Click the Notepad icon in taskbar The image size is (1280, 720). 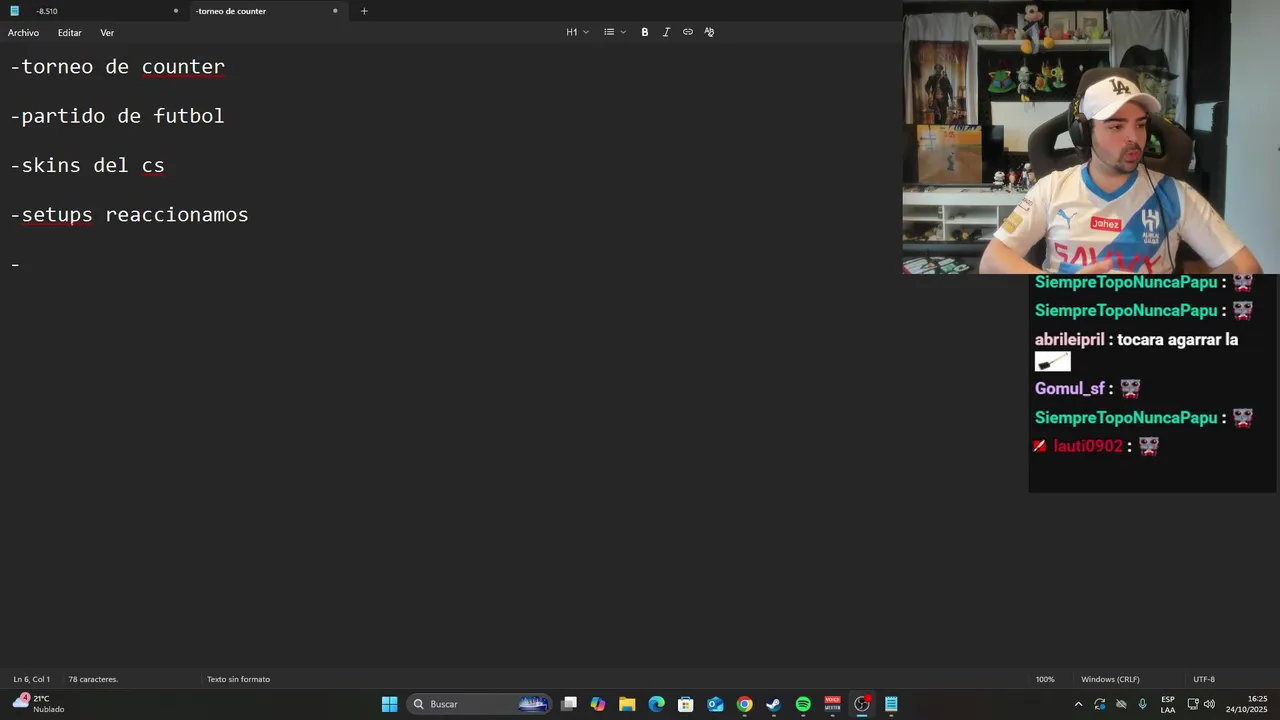tap(891, 704)
